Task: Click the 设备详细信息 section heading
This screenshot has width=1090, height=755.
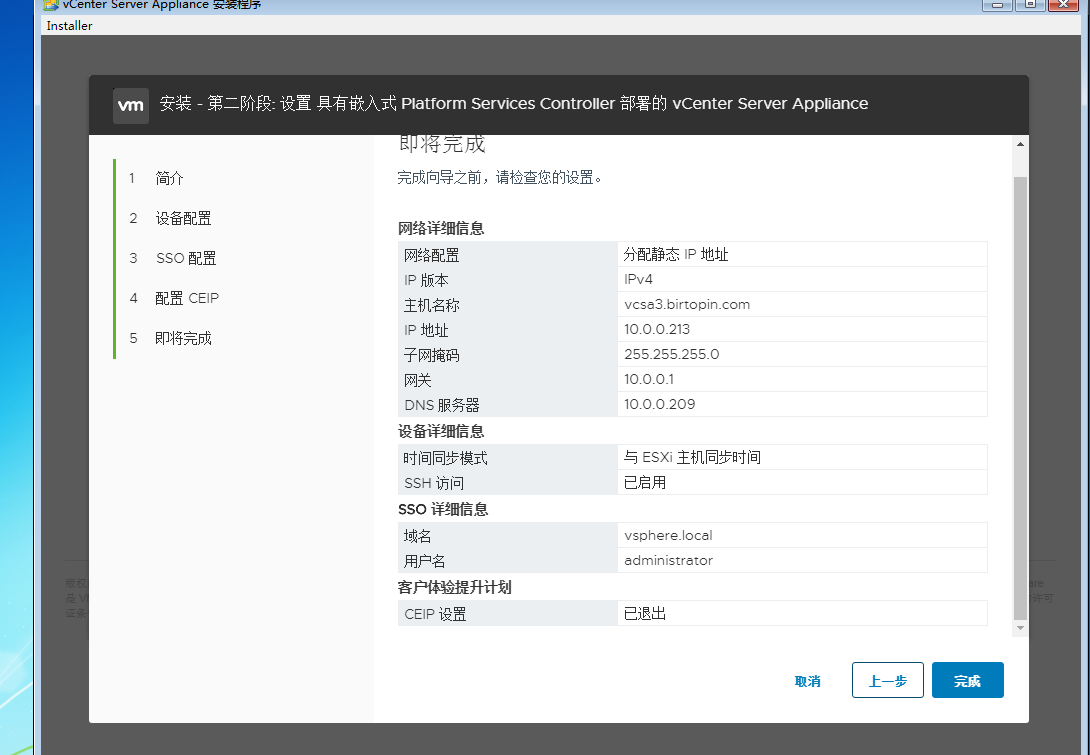Action: 441,432
